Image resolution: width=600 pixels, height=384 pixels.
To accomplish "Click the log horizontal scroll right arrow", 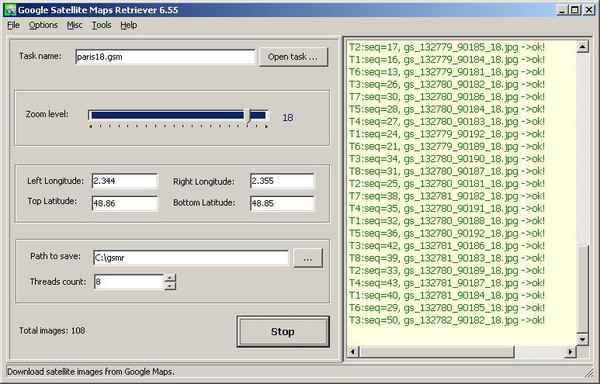I will [571, 351].
